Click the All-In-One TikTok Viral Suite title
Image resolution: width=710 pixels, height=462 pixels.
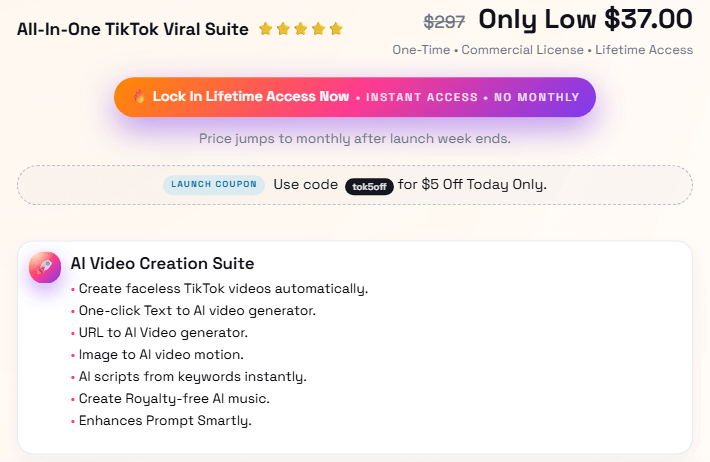133,29
